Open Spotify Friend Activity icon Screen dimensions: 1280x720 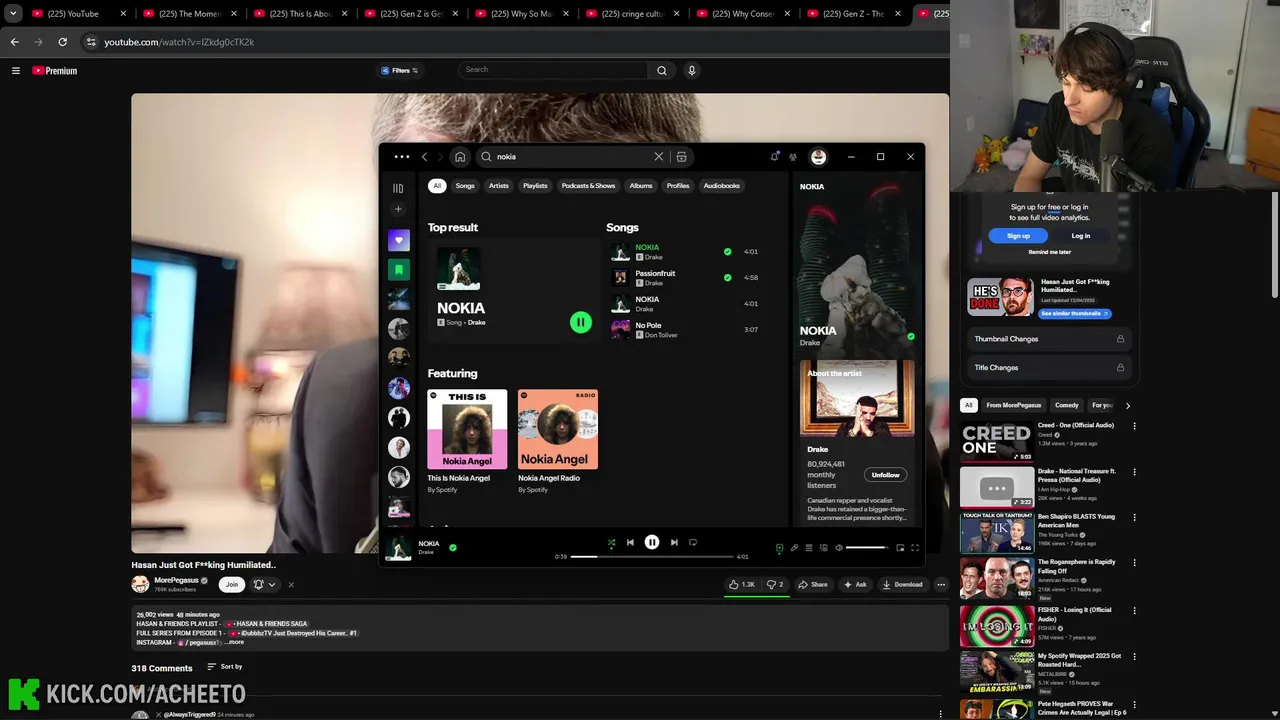tap(793, 157)
